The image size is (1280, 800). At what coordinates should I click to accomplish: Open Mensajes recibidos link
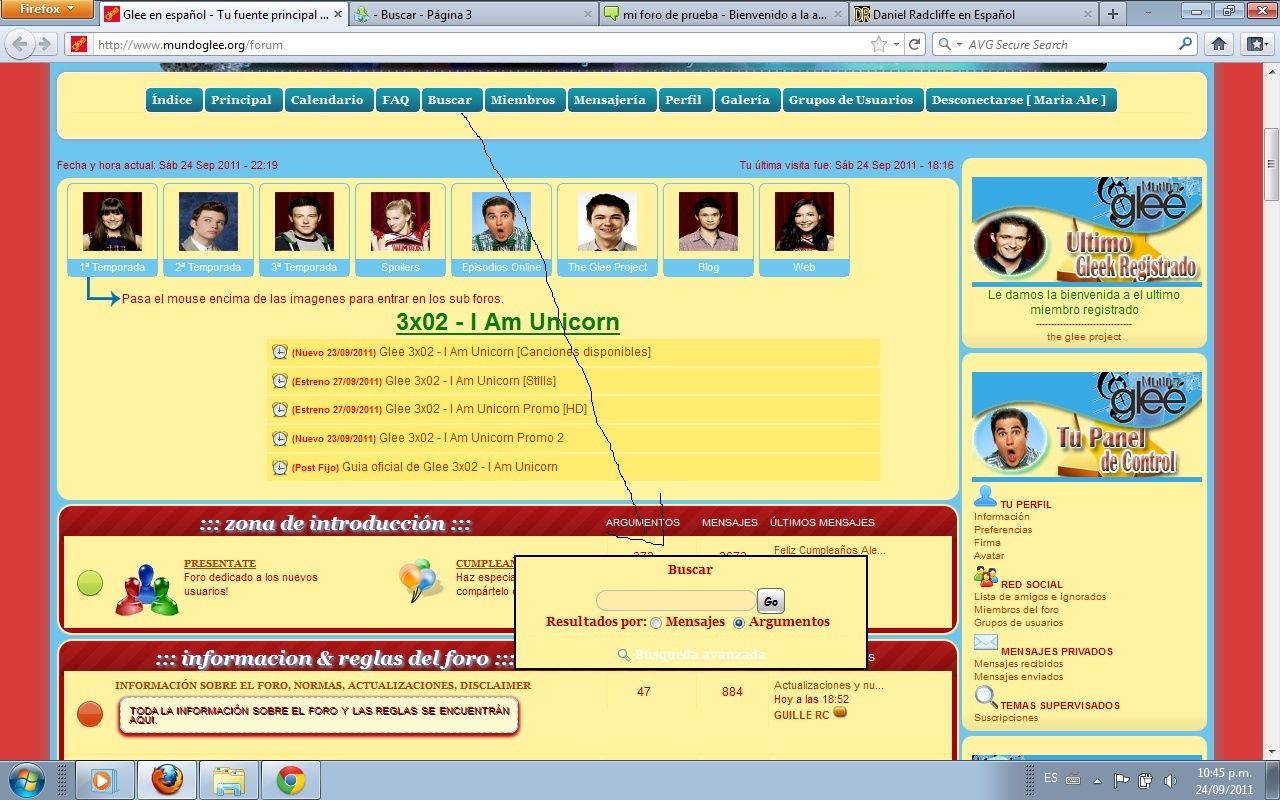coord(1018,664)
